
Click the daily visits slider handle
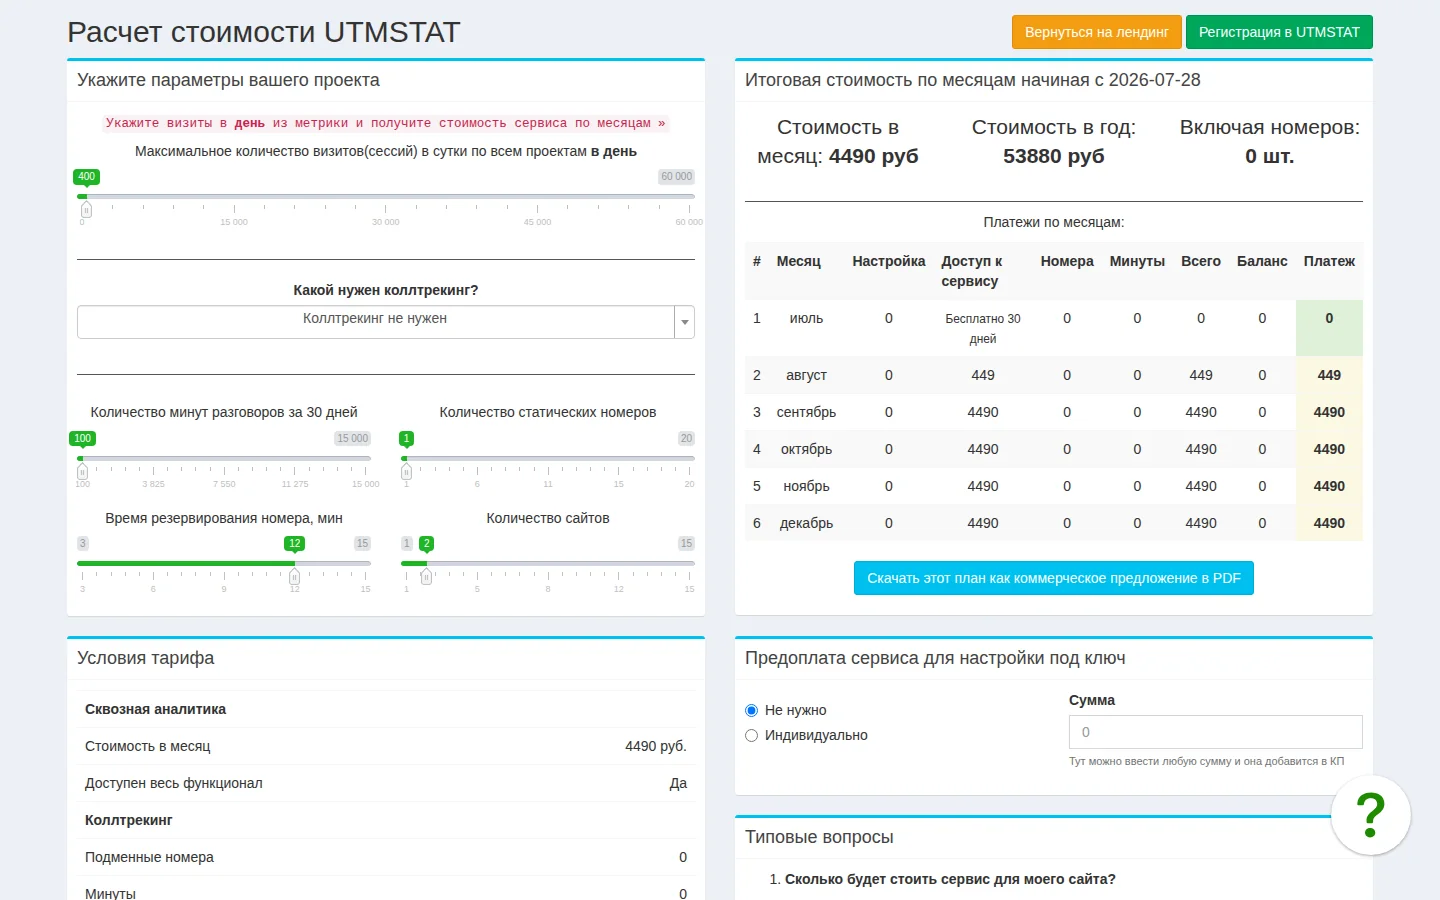86,210
